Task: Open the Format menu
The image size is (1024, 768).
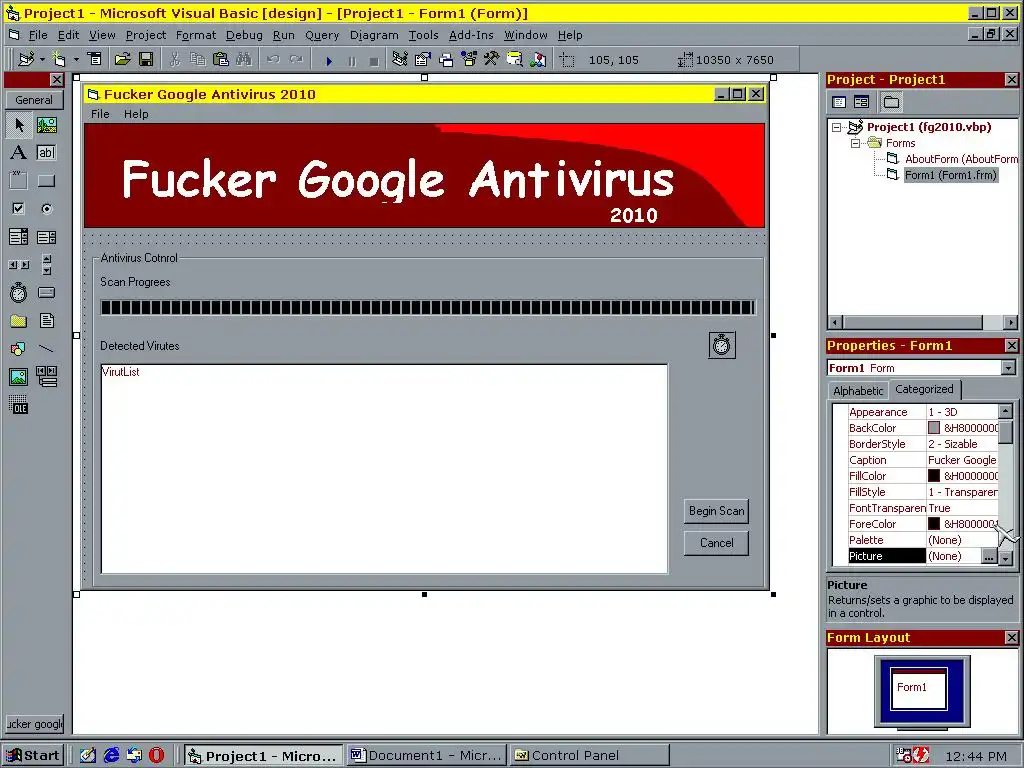Action: (x=195, y=35)
